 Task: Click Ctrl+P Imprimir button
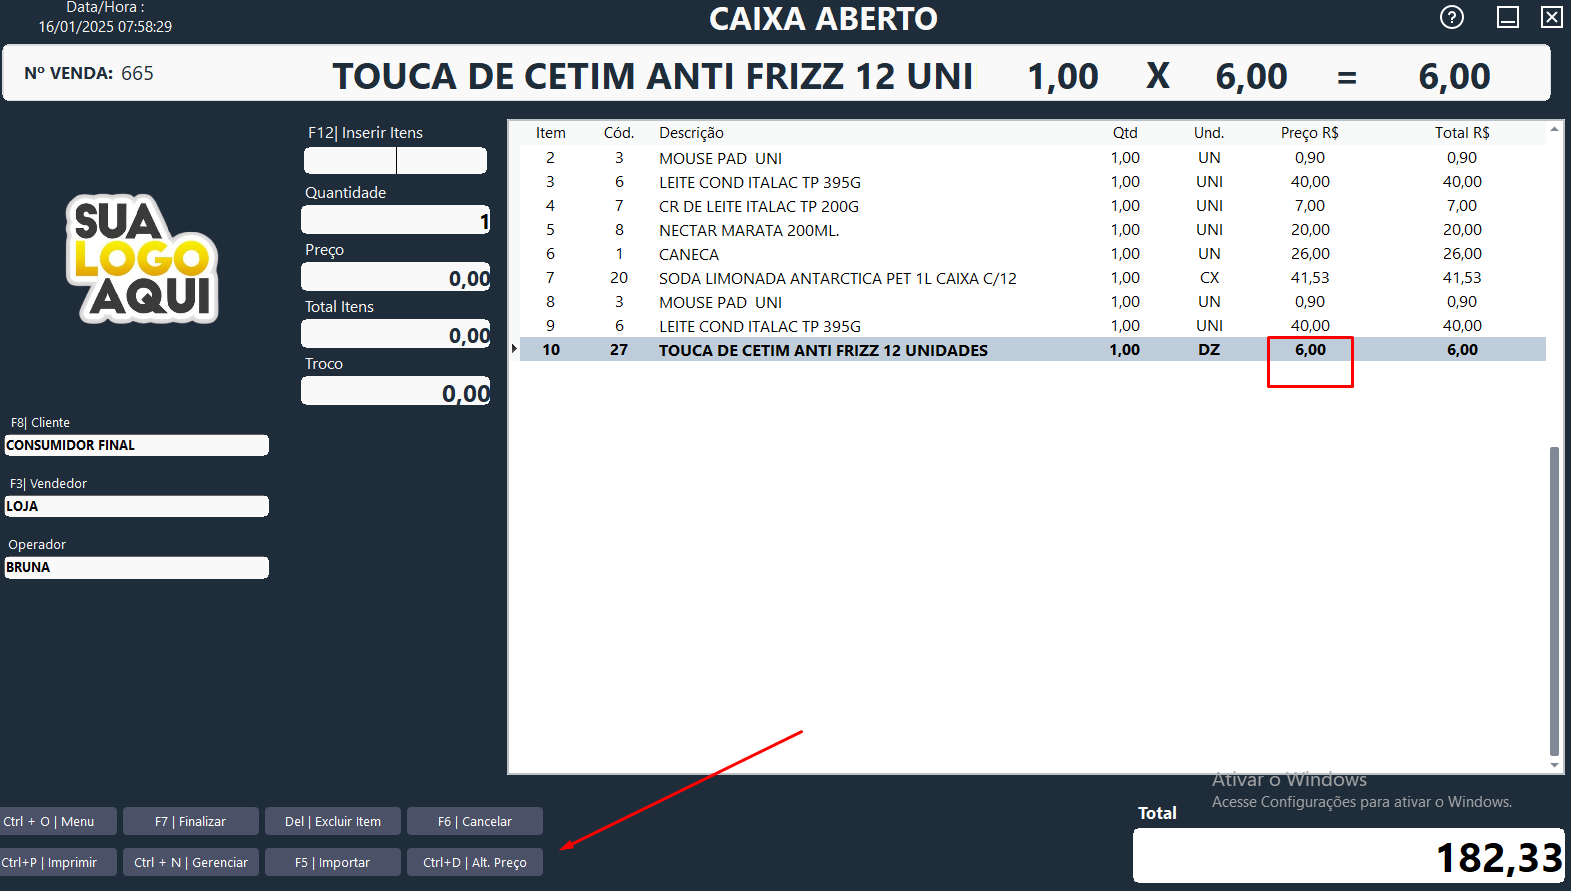(58, 862)
